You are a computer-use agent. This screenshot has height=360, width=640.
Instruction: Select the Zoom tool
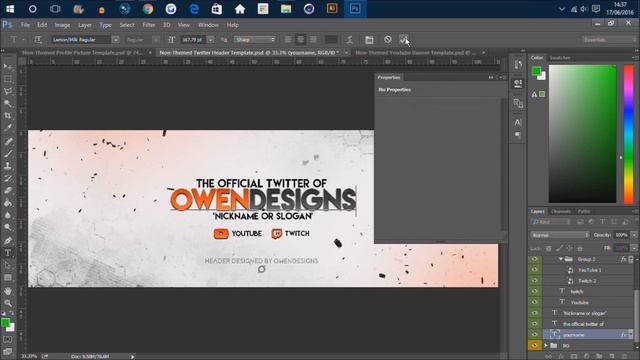point(8,303)
